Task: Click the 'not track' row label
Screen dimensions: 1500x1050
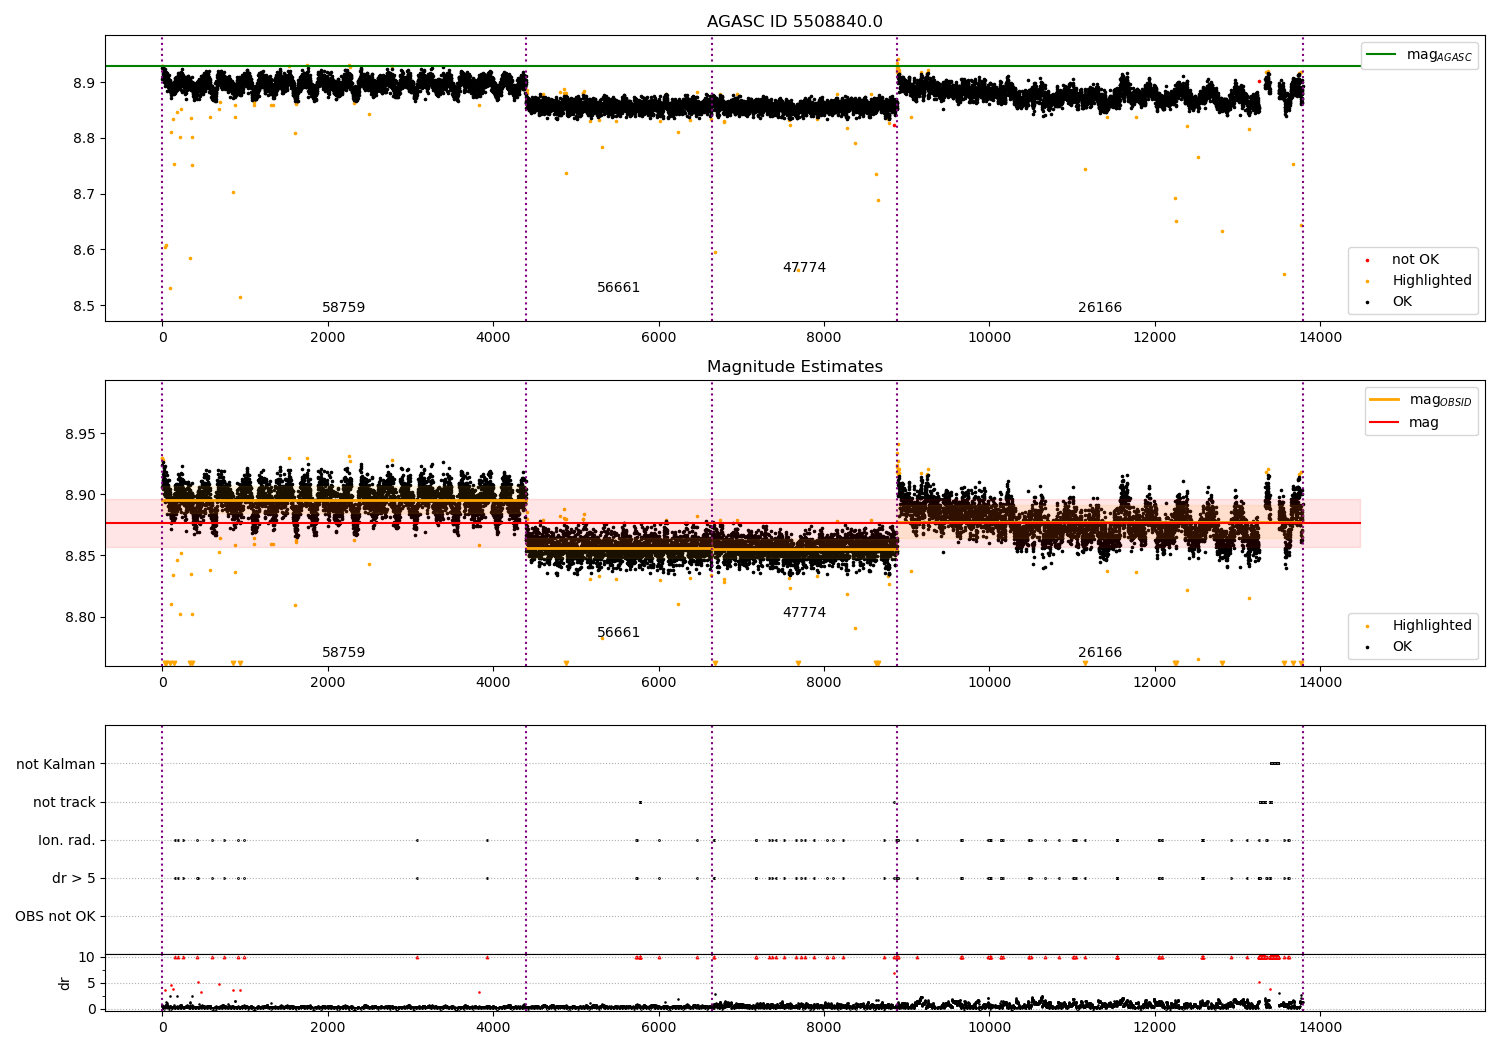Action: [64, 802]
